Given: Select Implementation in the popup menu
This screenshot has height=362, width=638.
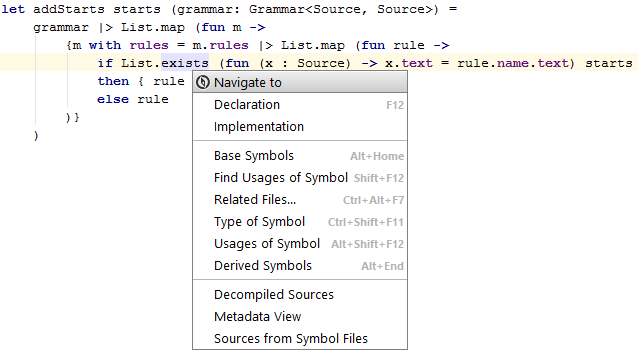Looking at the screenshot, I should point(300,126).
